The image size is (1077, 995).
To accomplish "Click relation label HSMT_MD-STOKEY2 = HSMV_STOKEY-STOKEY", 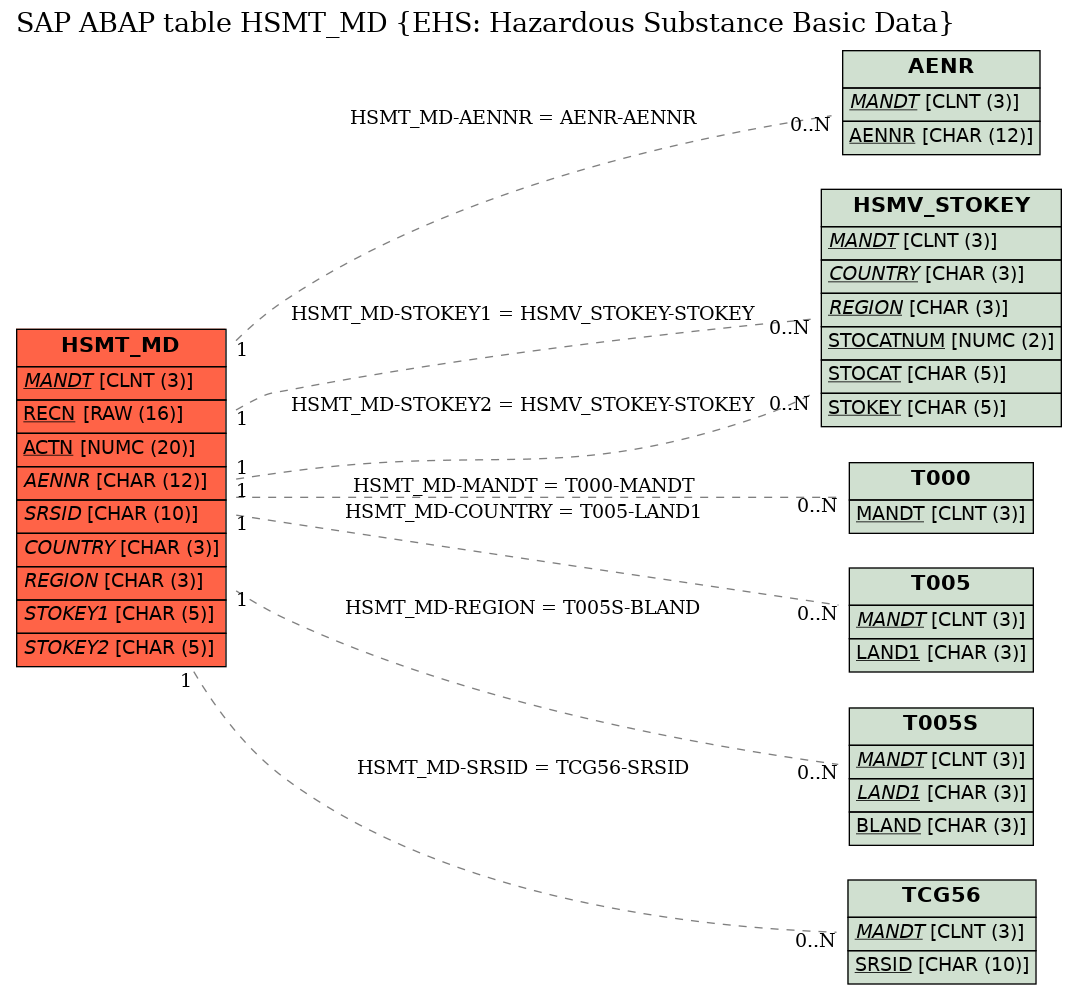I will [x=523, y=404].
